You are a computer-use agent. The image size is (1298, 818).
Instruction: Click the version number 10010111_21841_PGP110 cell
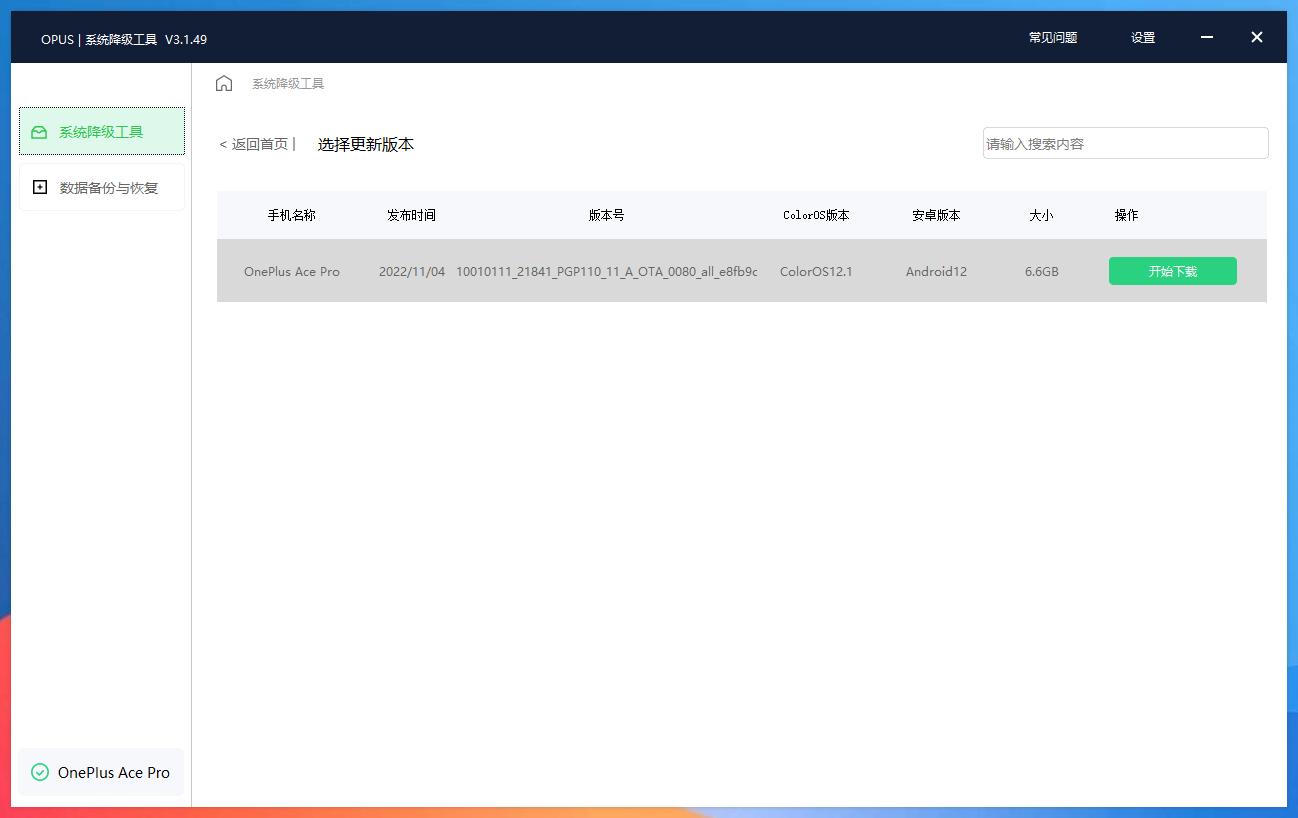pyautogui.click(x=606, y=271)
